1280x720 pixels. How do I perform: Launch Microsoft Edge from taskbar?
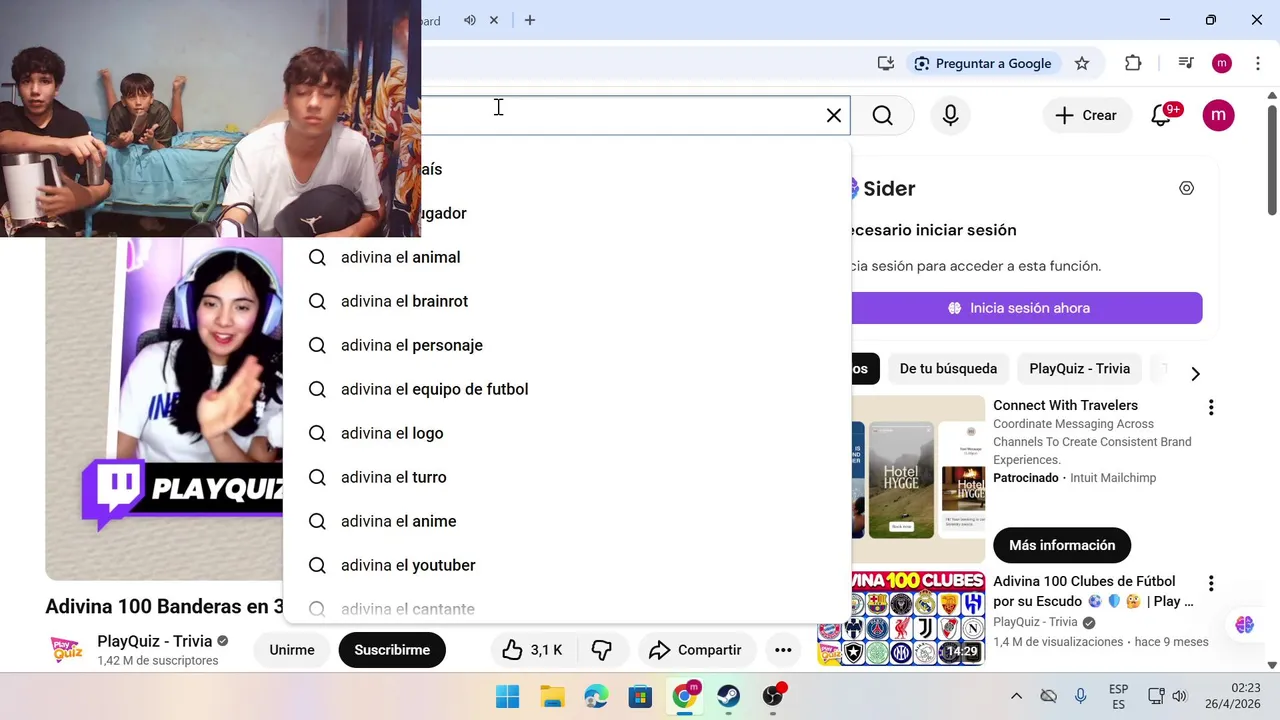(x=596, y=696)
